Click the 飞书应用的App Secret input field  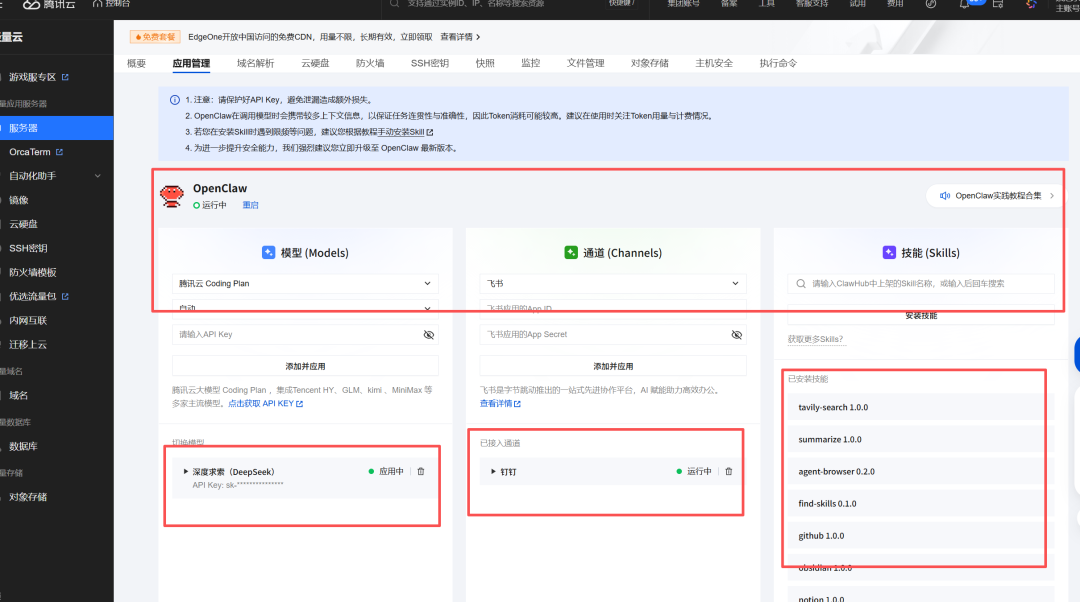[613, 335]
